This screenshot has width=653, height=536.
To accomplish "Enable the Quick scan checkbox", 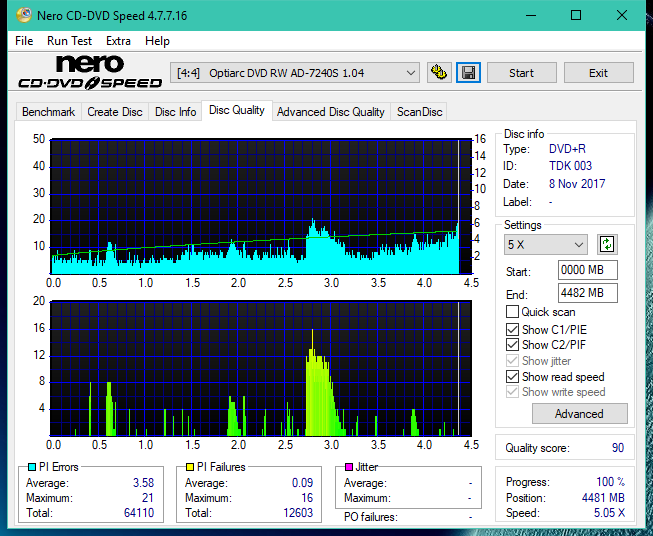I will coord(512,312).
